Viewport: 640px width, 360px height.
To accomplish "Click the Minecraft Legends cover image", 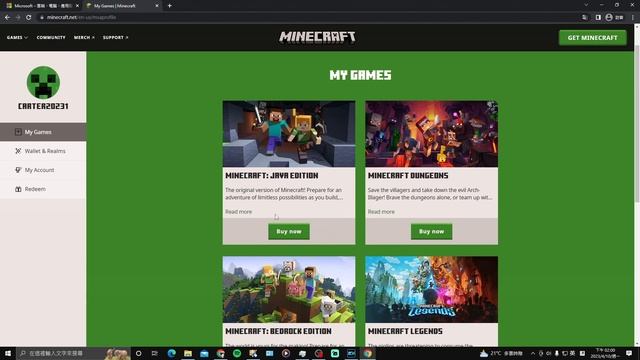I will (x=431, y=289).
